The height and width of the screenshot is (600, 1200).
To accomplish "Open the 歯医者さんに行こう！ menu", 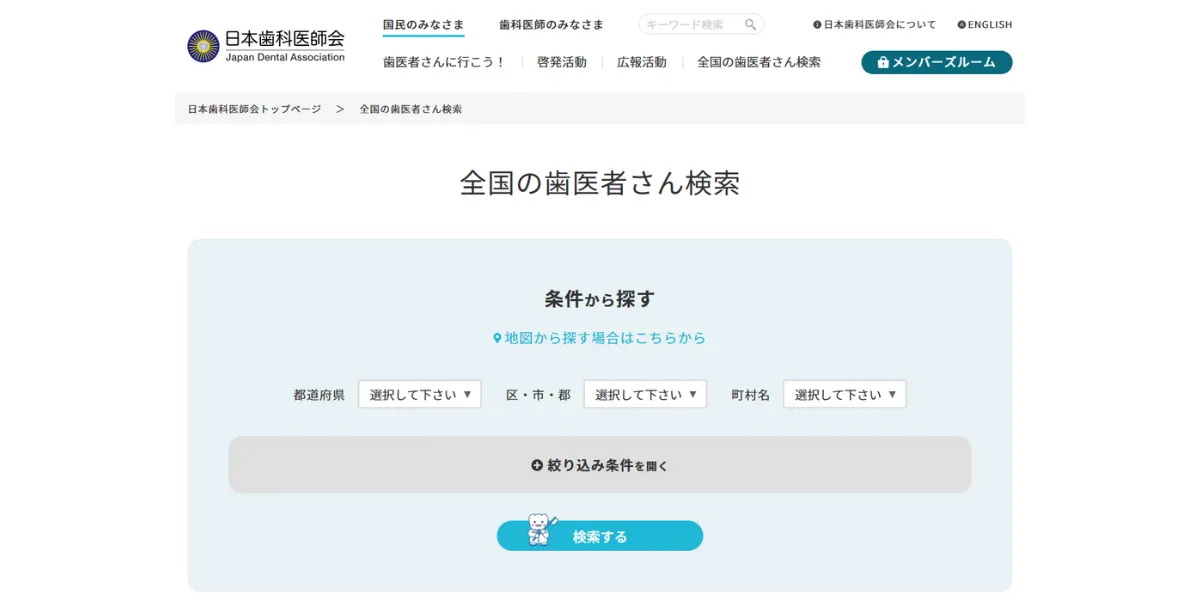I will 445,62.
